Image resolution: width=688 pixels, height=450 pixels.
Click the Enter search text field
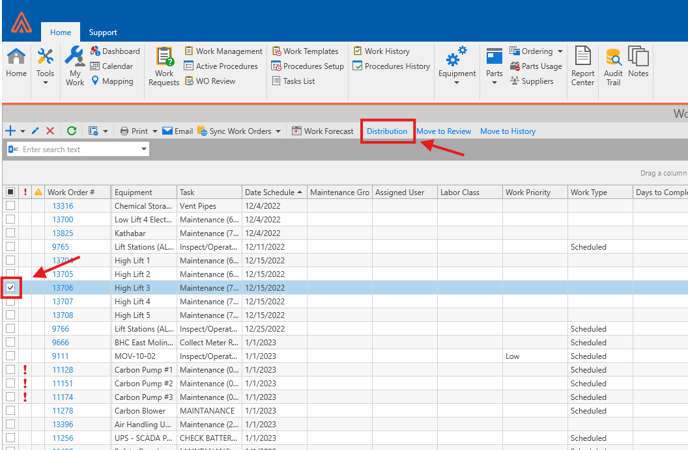coord(78,150)
